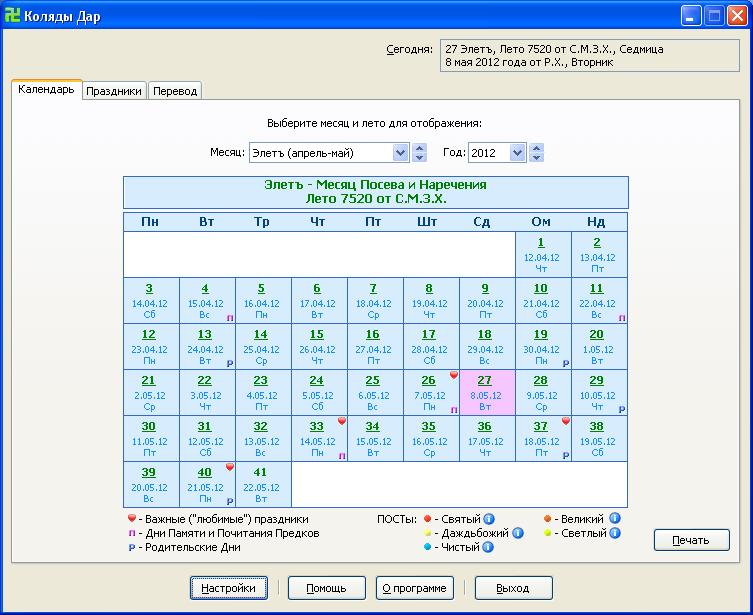753x615 pixels.
Task: Click ancestors memory marker on day 4
Action: pos(230,318)
